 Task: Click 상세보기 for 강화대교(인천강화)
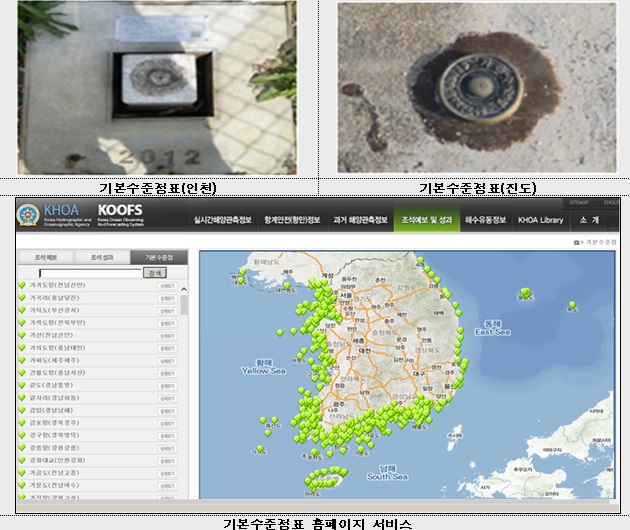pyautogui.click(x=167, y=460)
